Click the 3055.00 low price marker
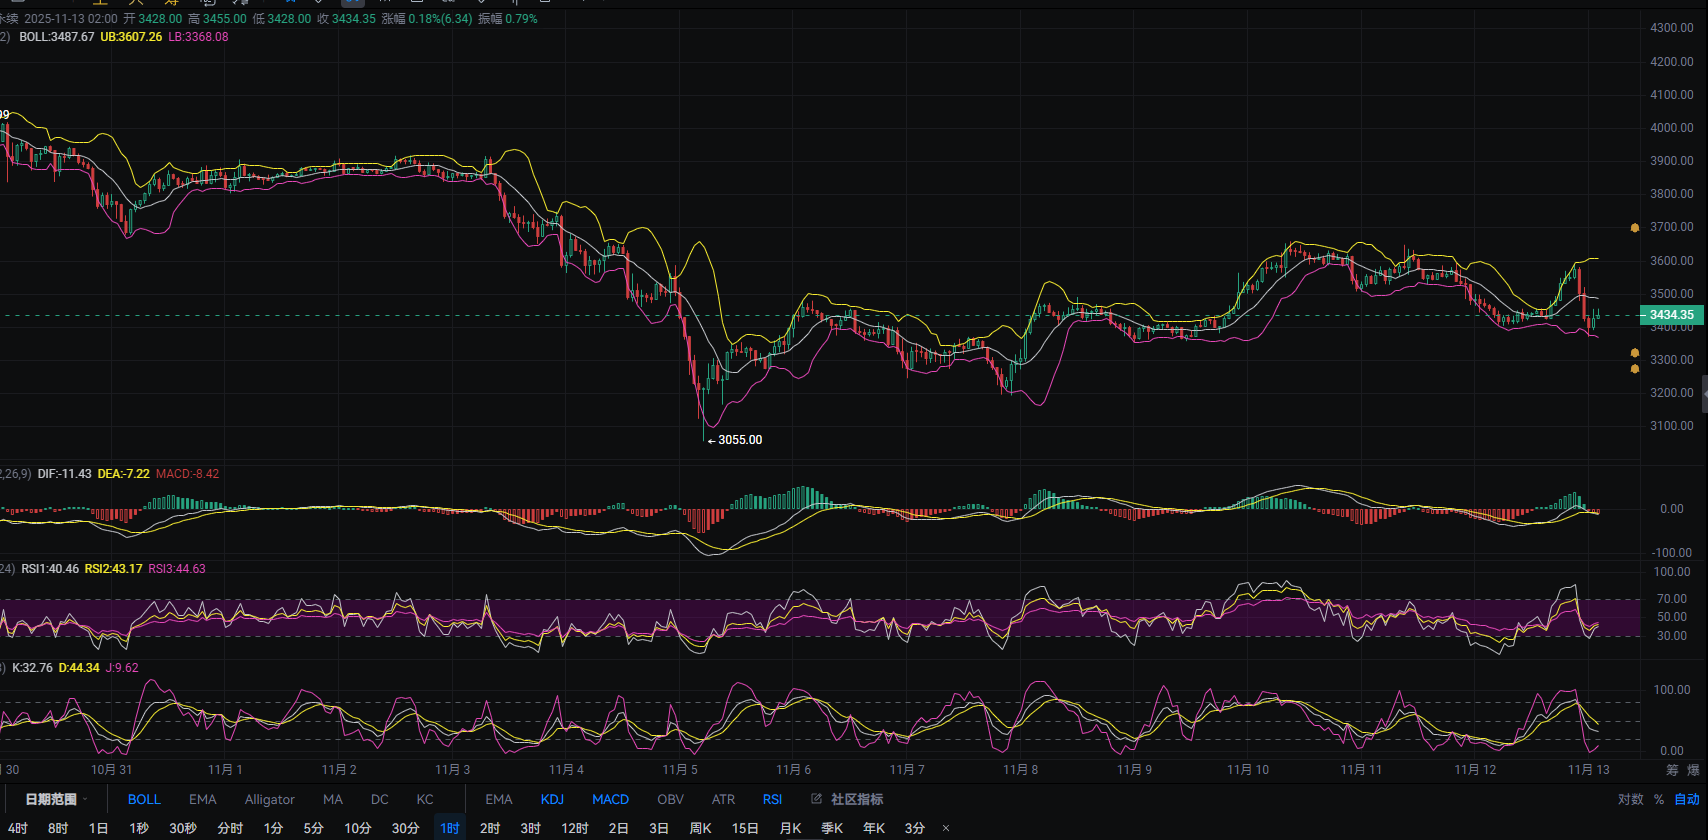1708x840 pixels. [x=739, y=440]
